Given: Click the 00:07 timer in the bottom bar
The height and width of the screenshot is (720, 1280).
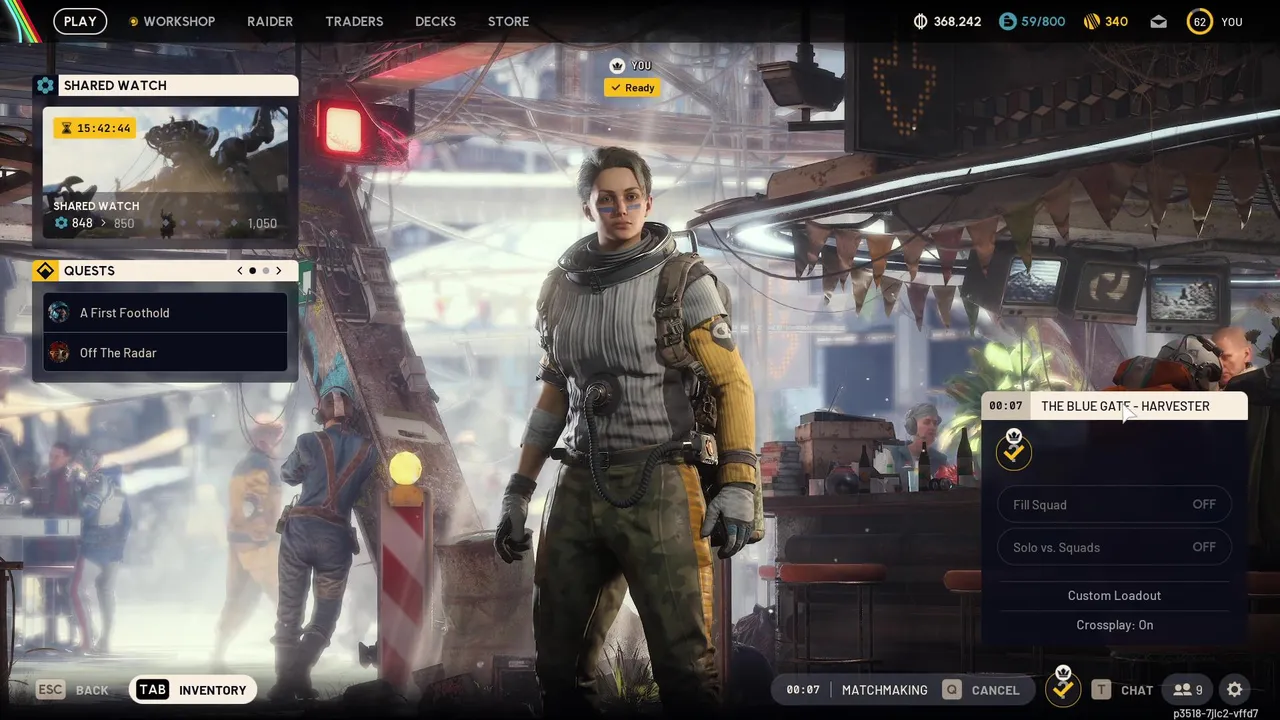Looking at the screenshot, I should click(803, 690).
